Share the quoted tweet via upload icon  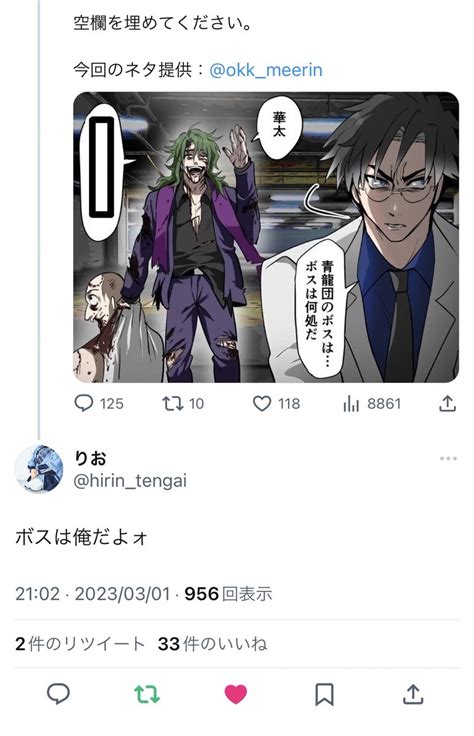coord(447,404)
